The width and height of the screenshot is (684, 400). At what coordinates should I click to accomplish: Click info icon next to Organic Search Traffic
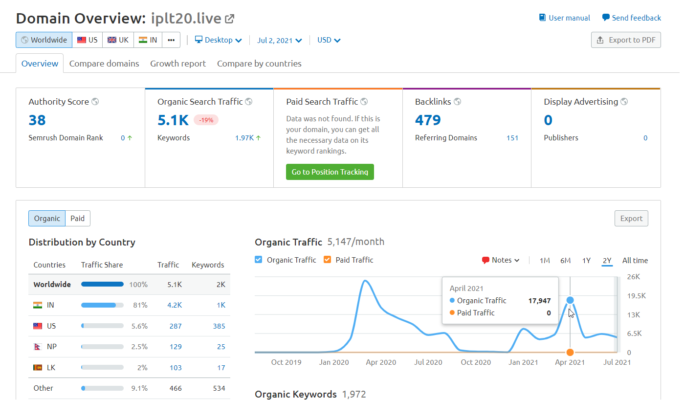(249, 102)
